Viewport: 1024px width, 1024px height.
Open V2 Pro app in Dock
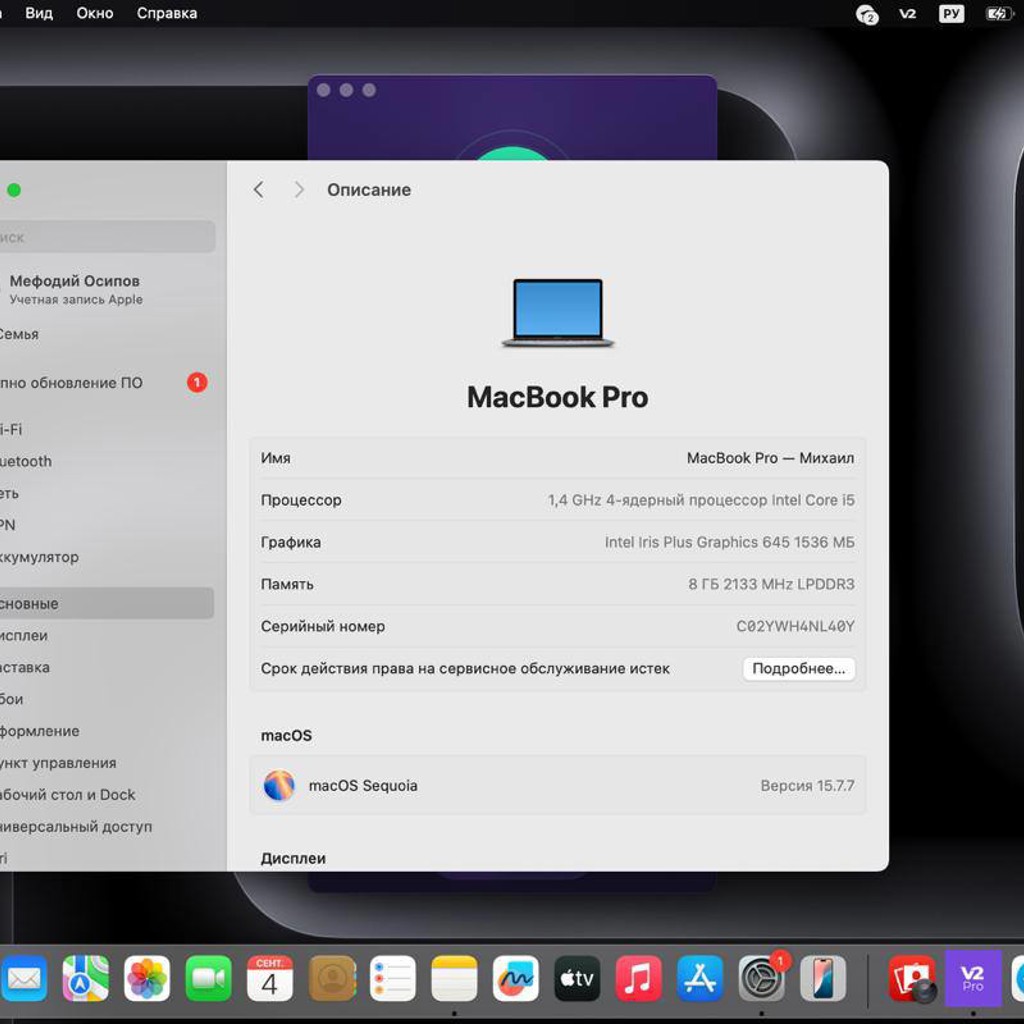(x=973, y=978)
